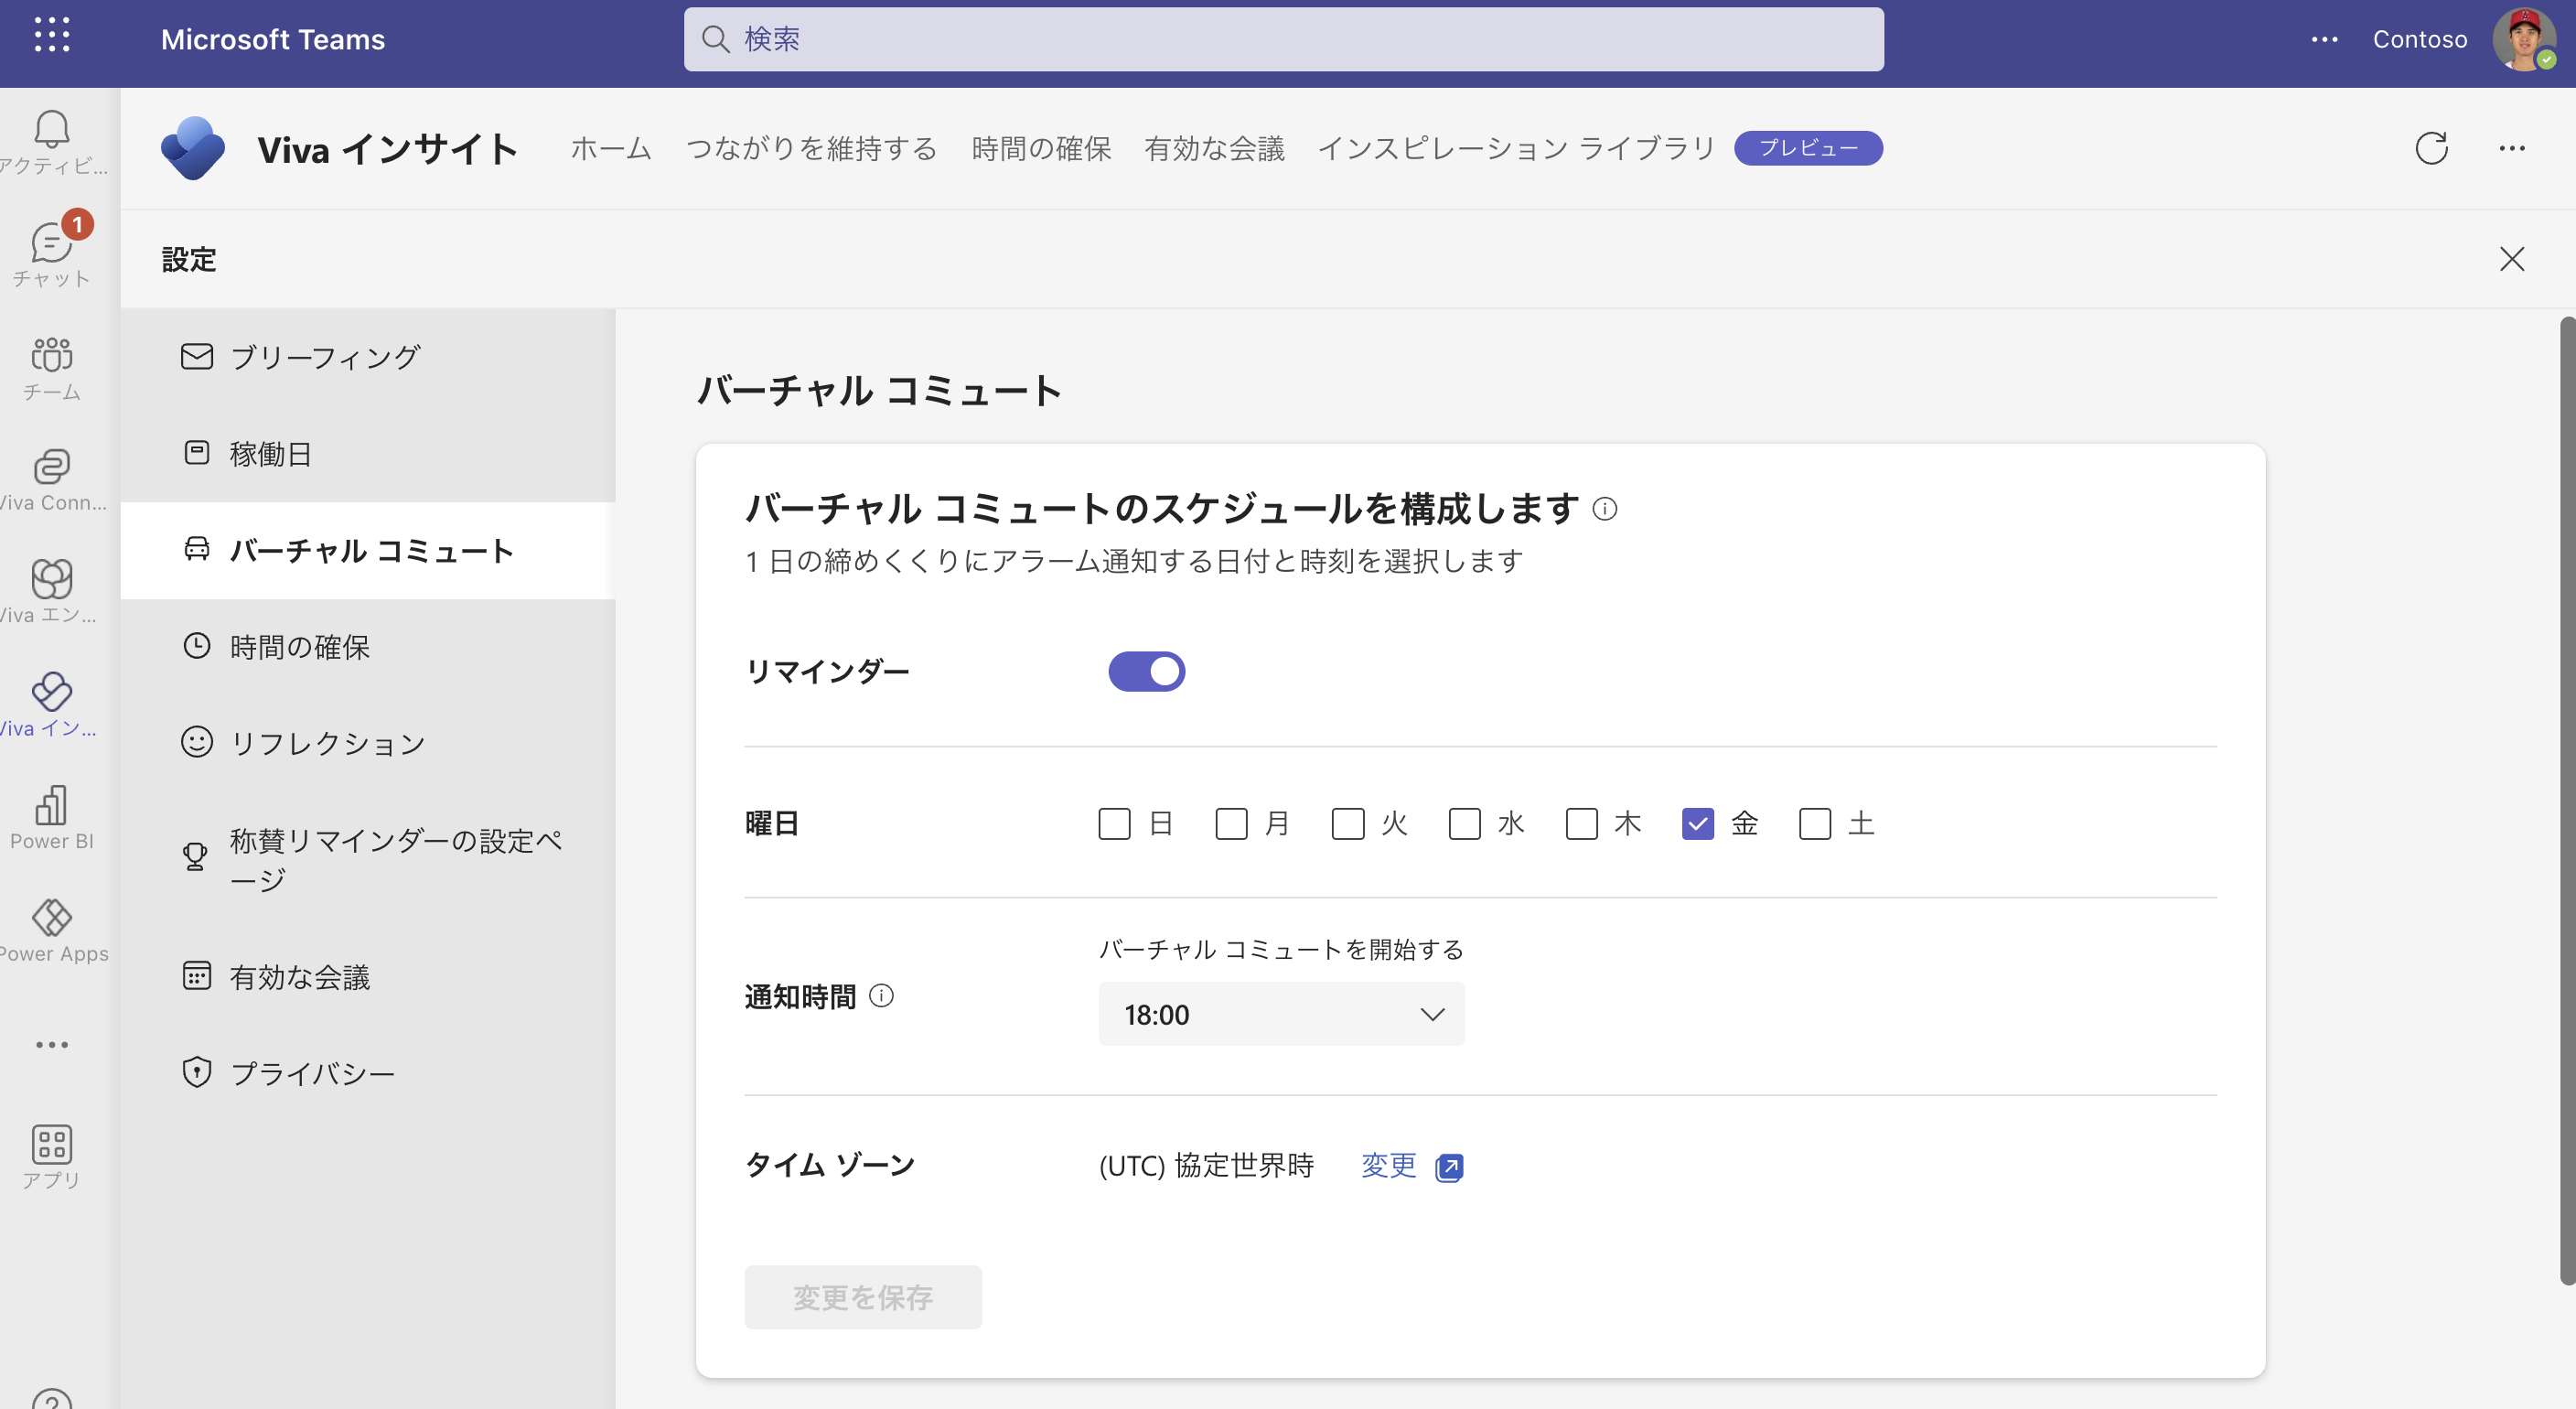Check the 水 (Wednesday) checkbox

coord(1464,824)
